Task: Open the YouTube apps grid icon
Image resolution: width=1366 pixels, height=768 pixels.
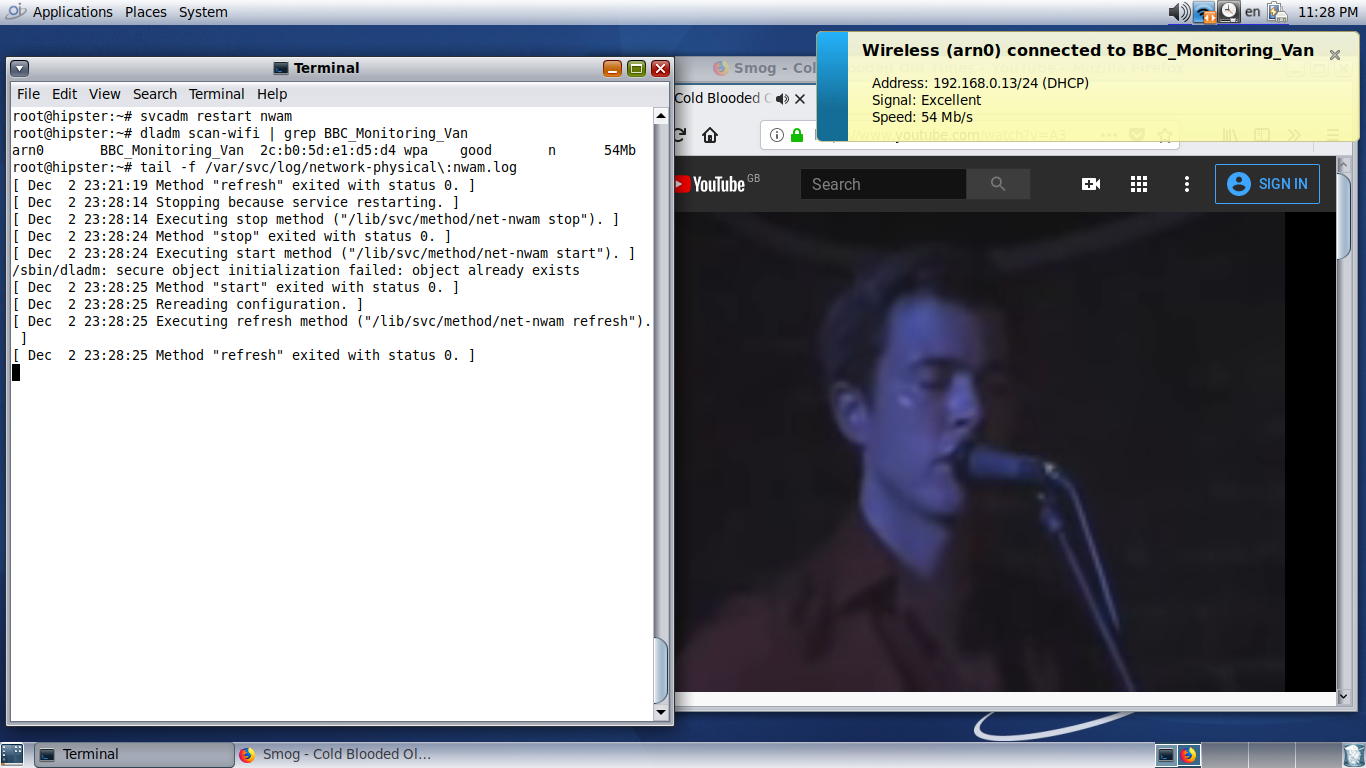Action: click(x=1139, y=184)
